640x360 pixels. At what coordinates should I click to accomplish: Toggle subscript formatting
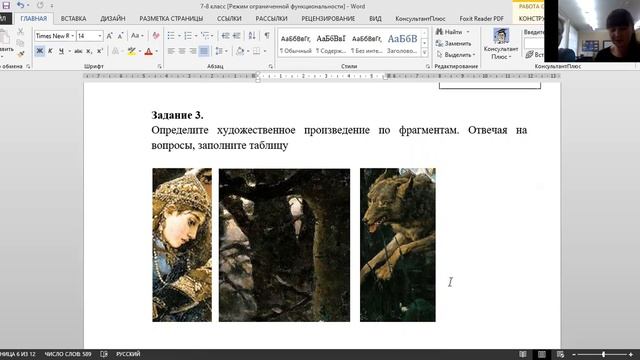[89, 51]
